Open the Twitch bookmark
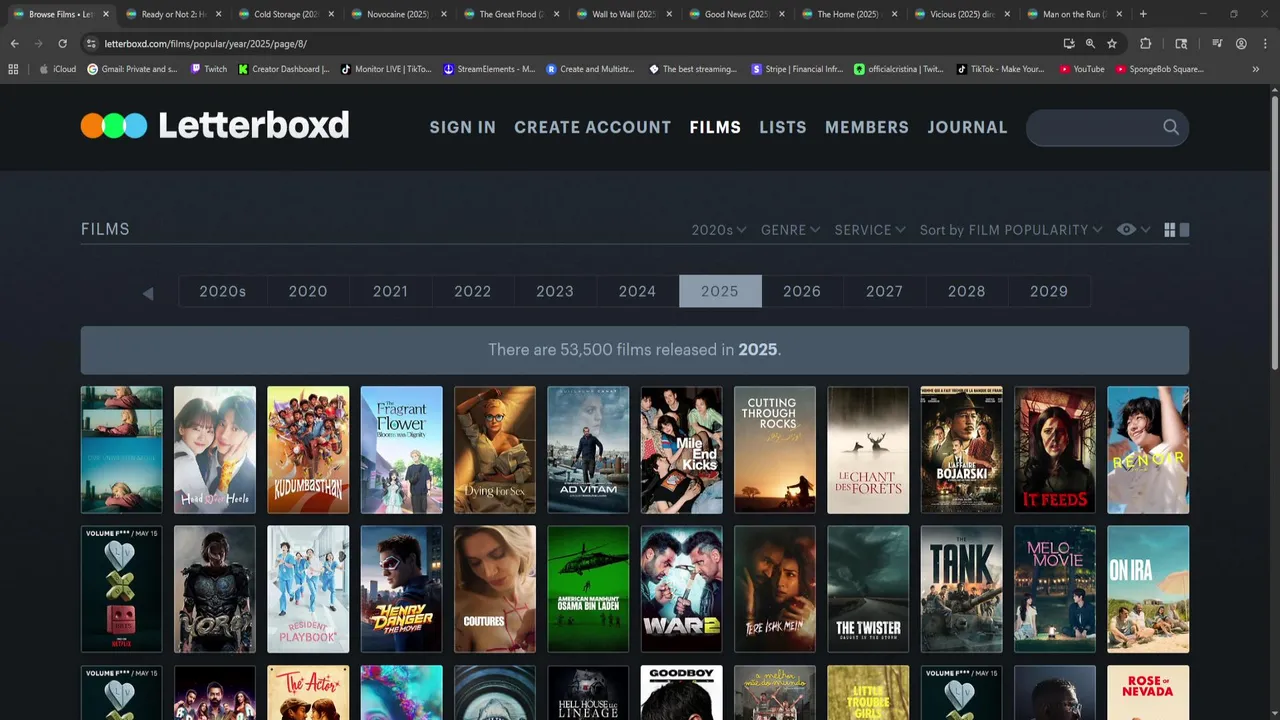This screenshot has width=1280, height=720. pos(209,69)
